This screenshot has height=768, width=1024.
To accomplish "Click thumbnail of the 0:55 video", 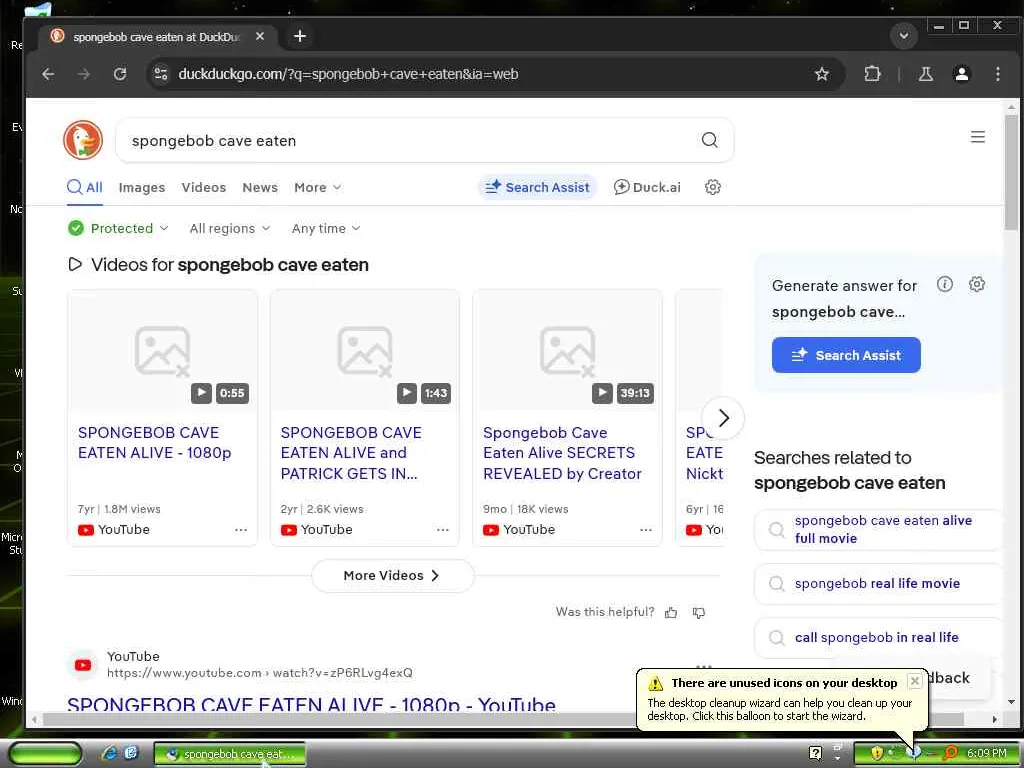I will [x=163, y=351].
